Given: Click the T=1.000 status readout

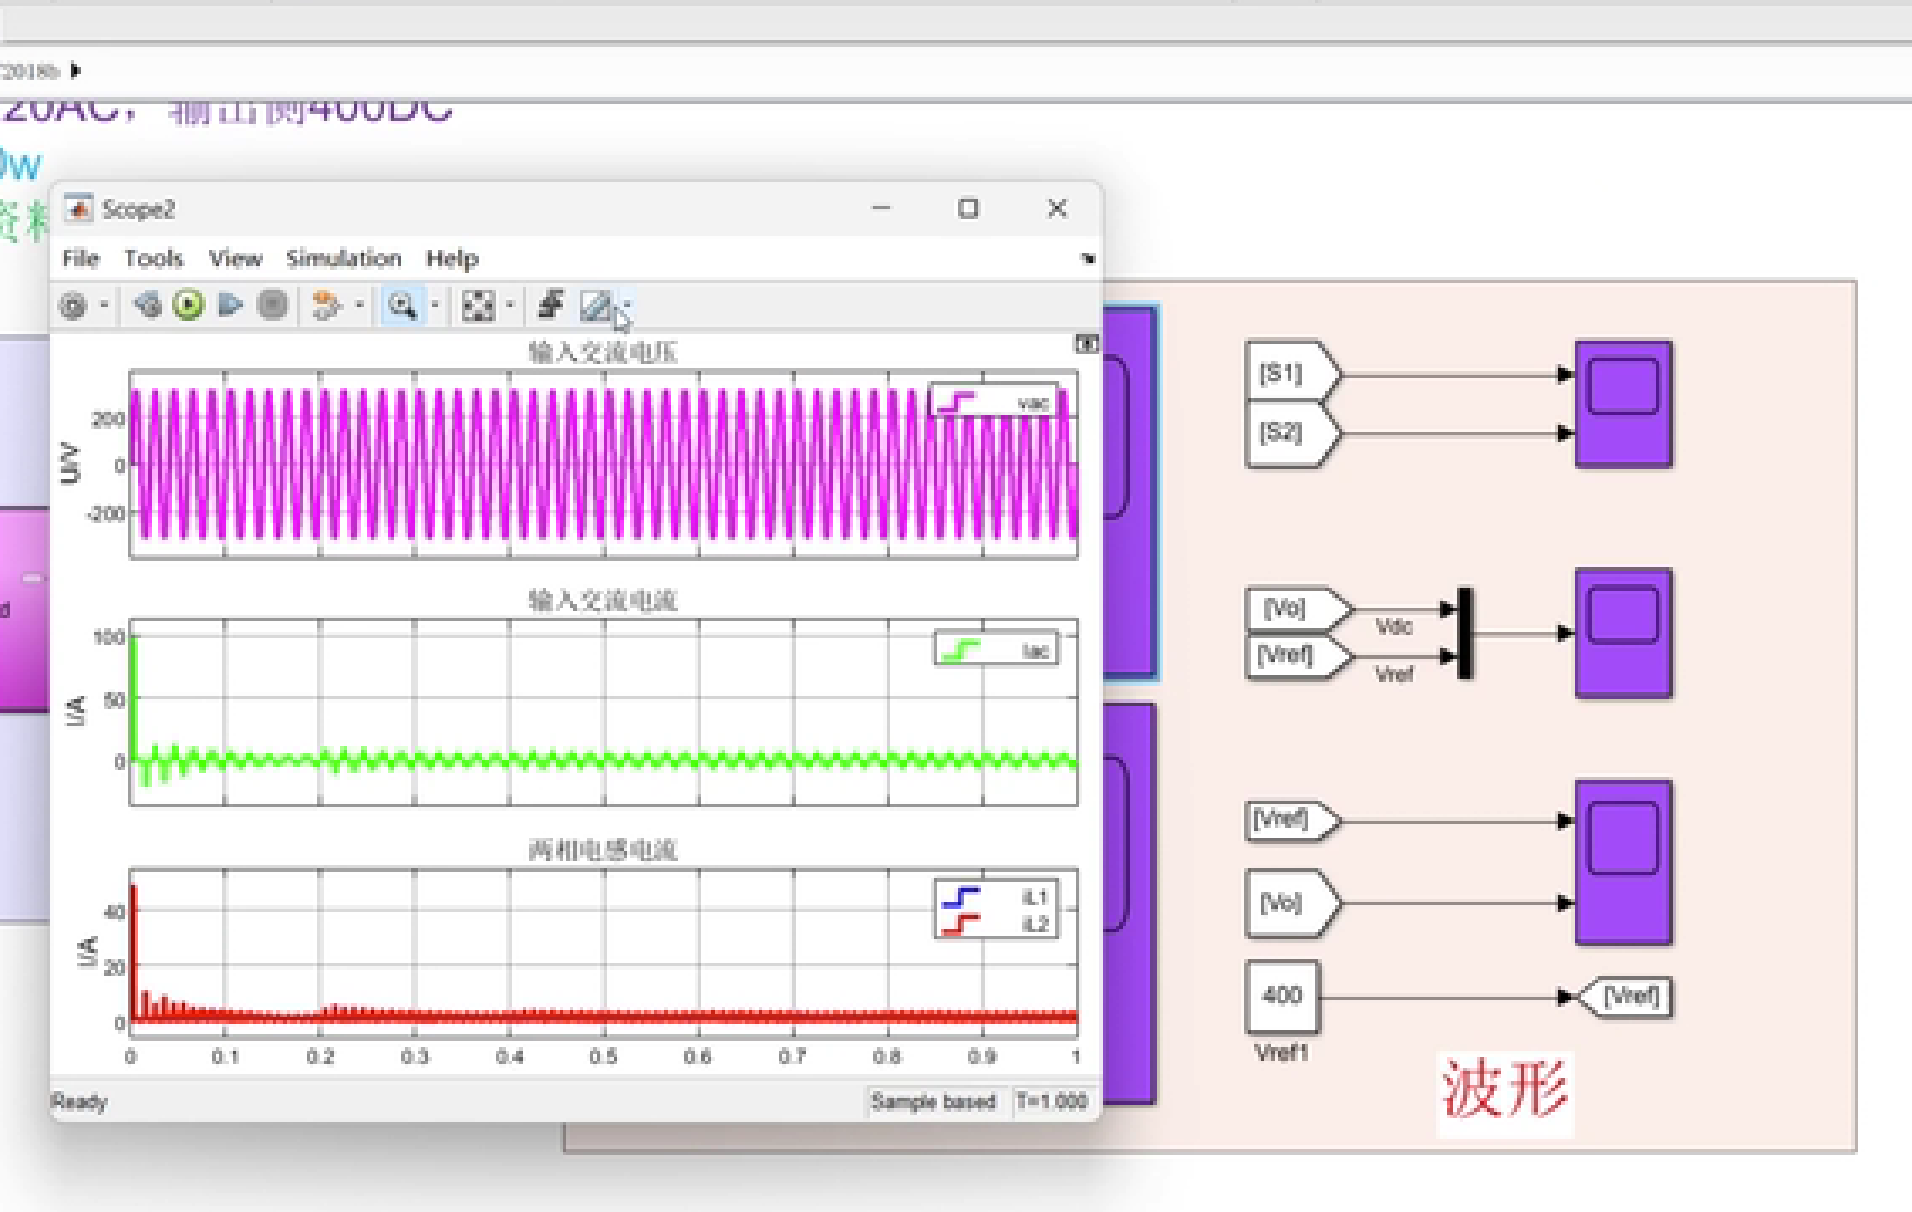Looking at the screenshot, I should point(1051,1101).
